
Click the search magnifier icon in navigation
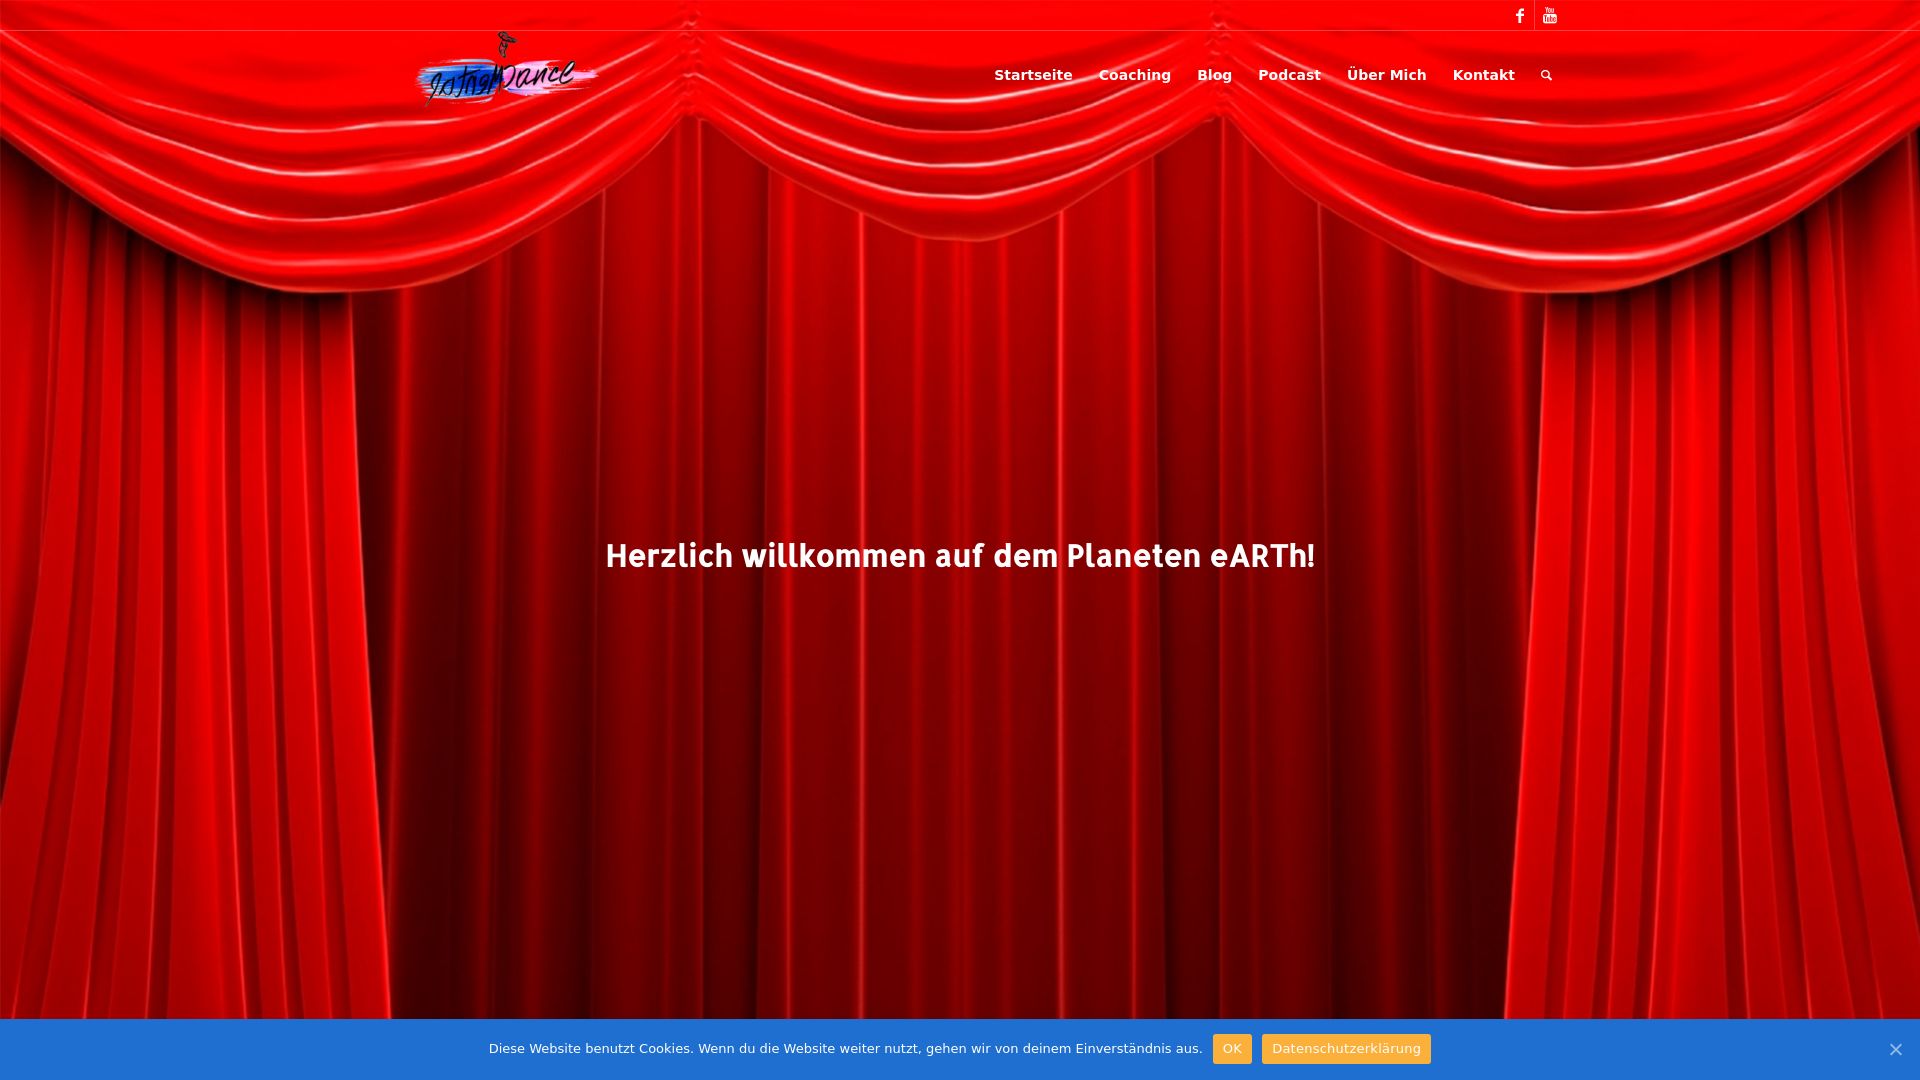coord(1546,76)
